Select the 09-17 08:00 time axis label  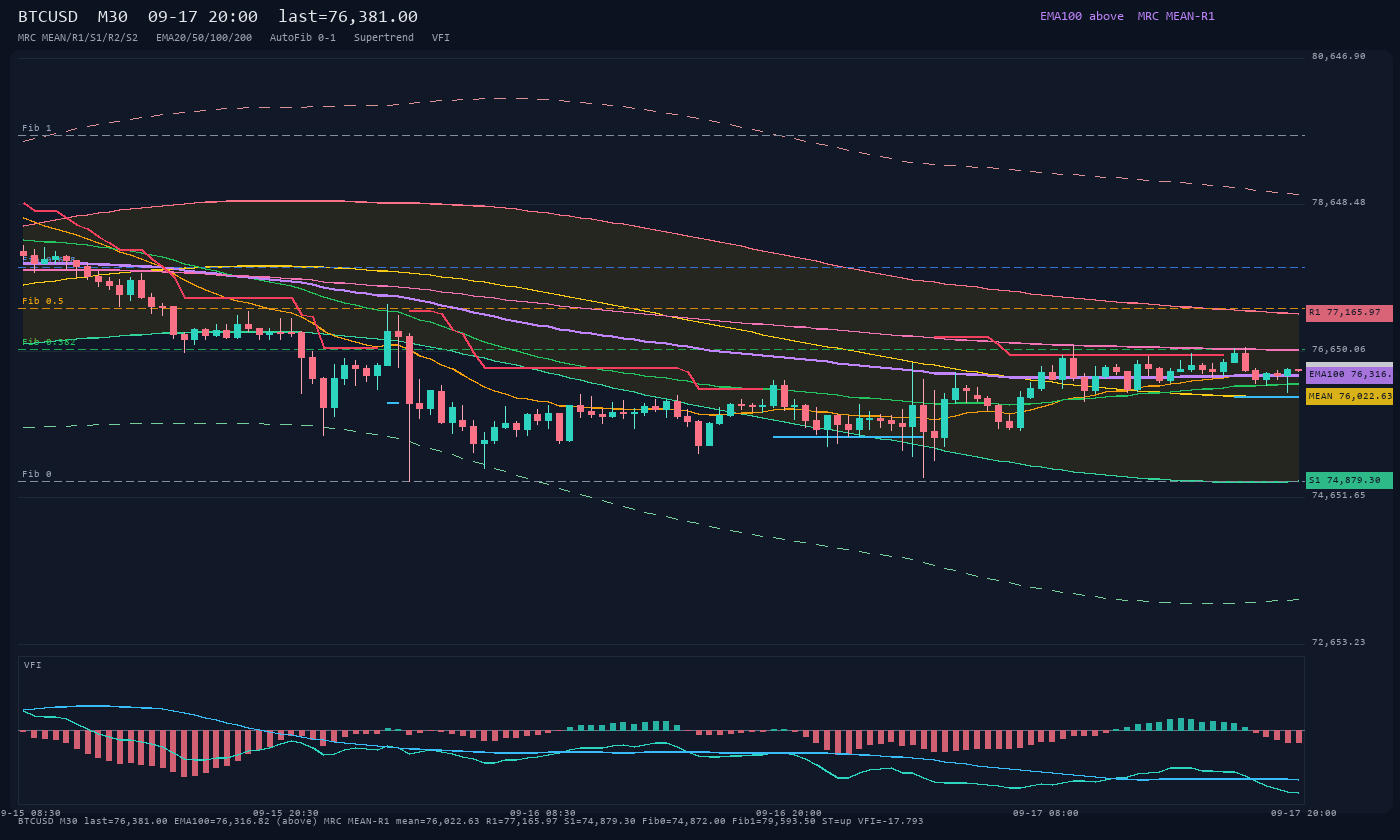[x=1046, y=813]
